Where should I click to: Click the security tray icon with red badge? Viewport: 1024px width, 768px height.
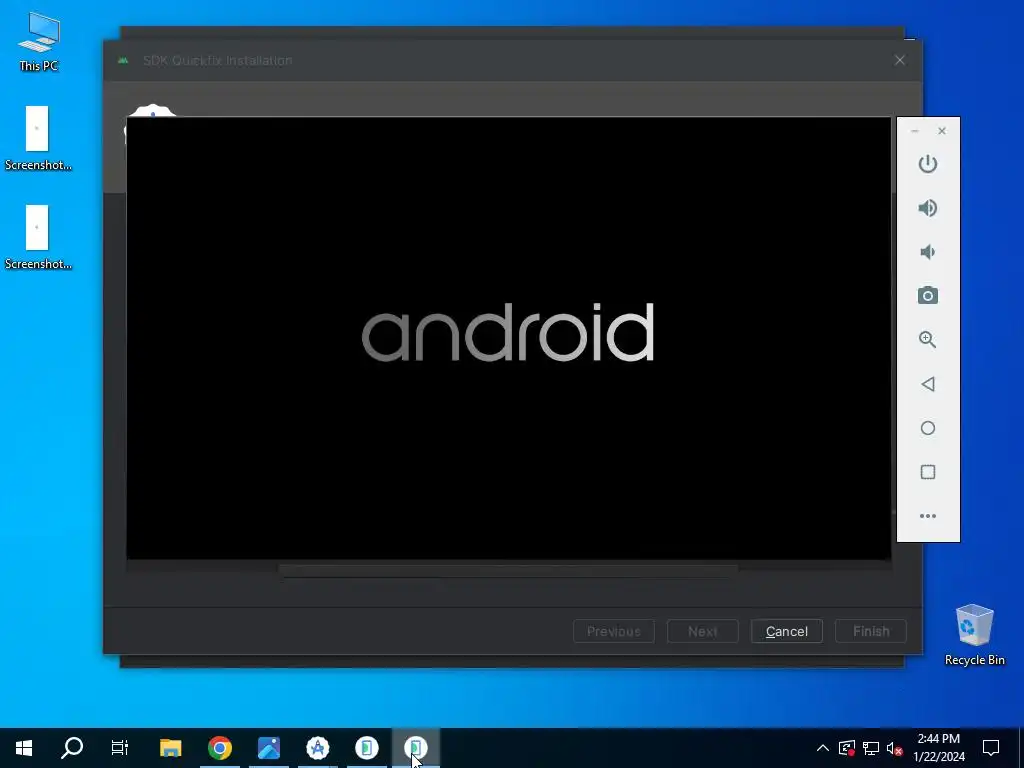click(x=846, y=748)
